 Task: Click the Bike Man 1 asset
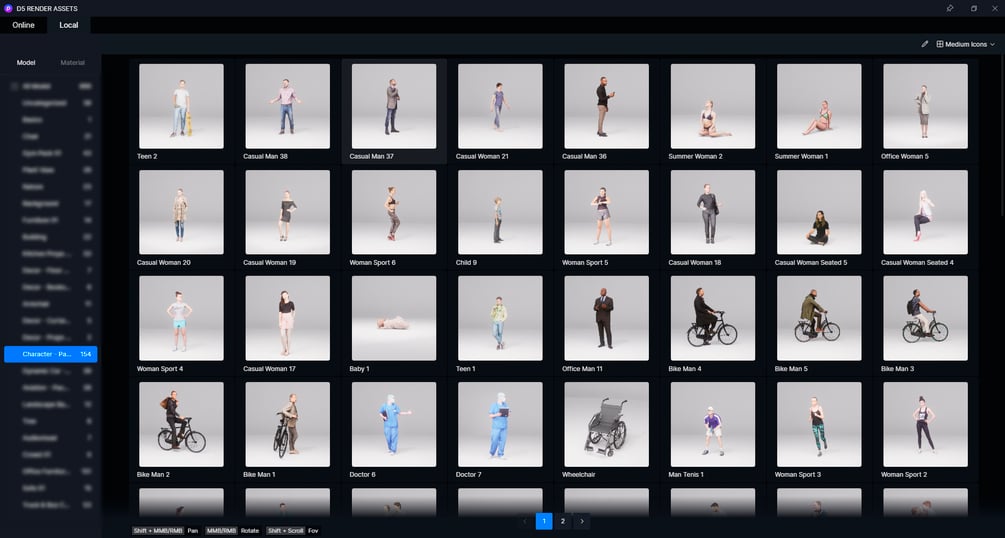tap(288, 425)
